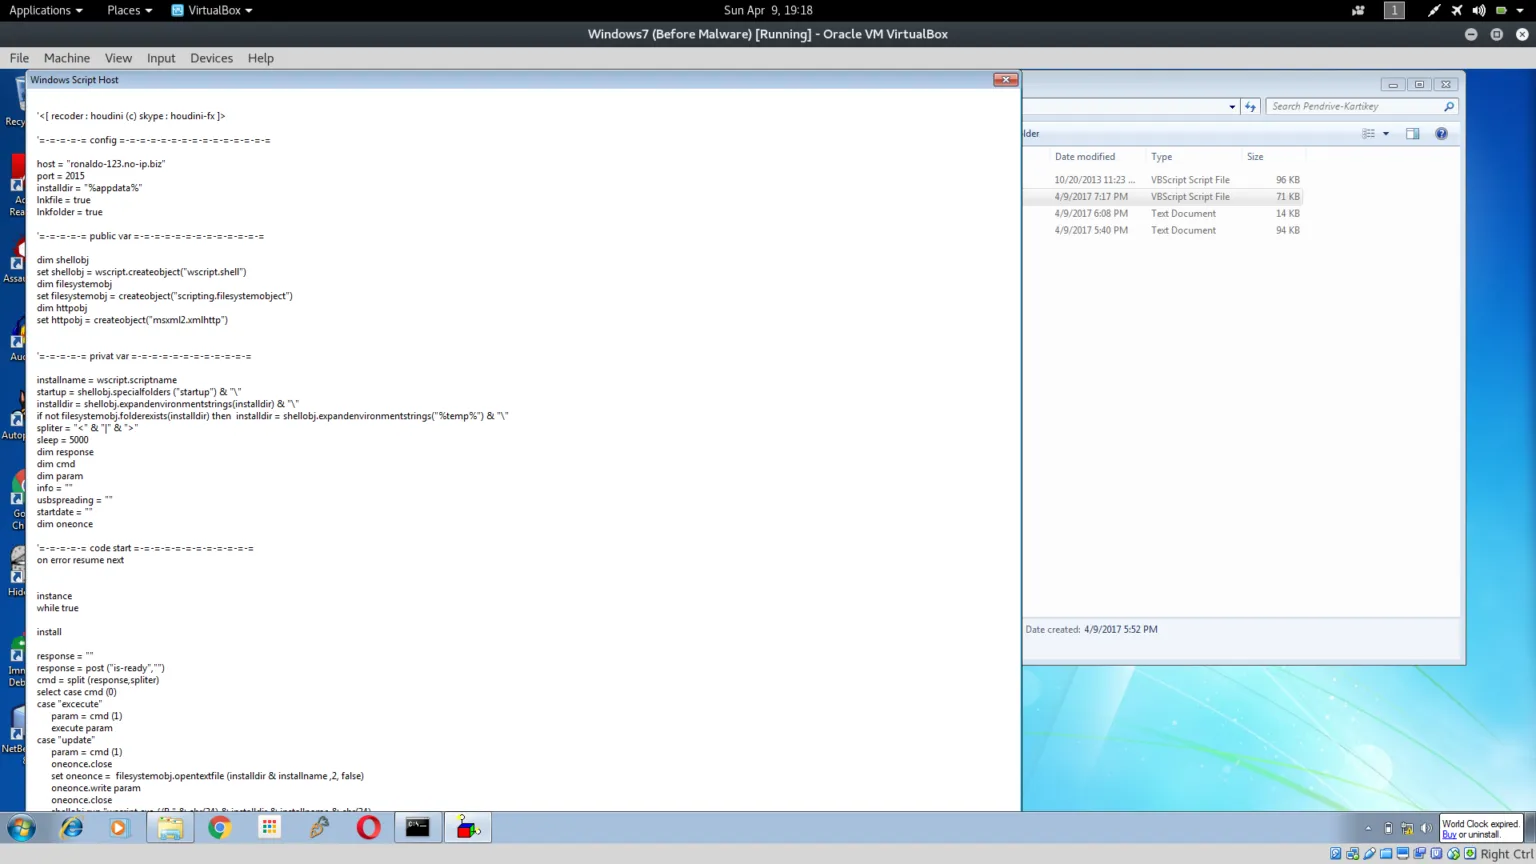The height and width of the screenshot is (864, 1536).
Task: Click the search magnifier icon in Explorer
Action: (1449, 106)
